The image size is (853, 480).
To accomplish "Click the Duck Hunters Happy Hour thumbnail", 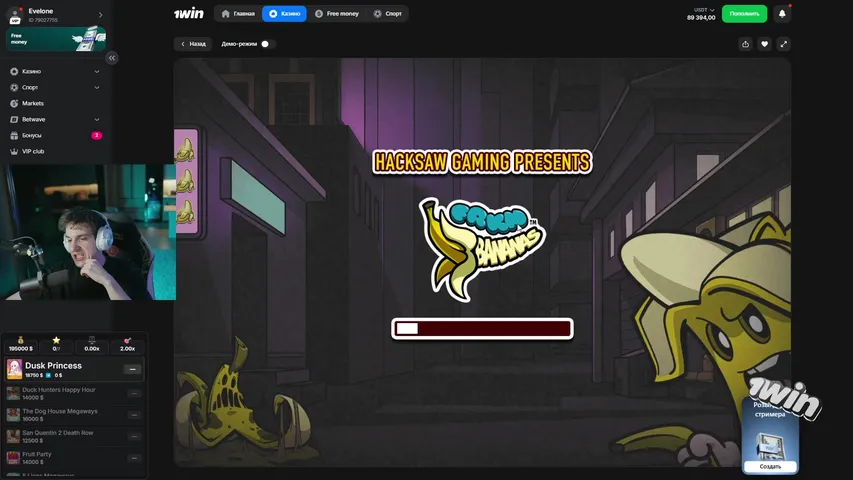I will (13, 393).
